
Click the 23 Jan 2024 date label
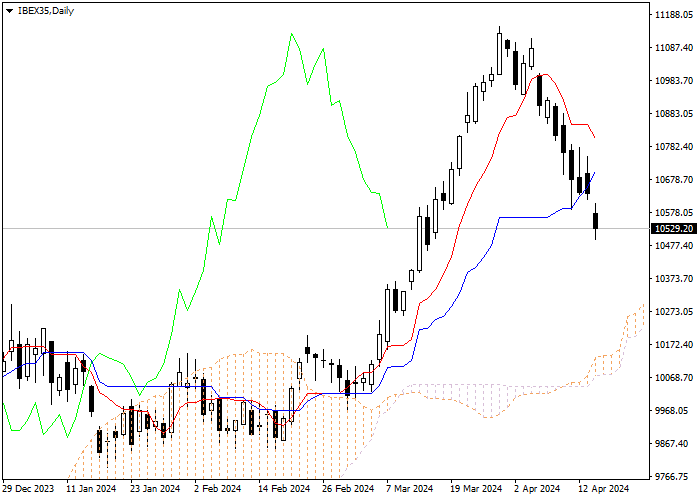[155, 489]
